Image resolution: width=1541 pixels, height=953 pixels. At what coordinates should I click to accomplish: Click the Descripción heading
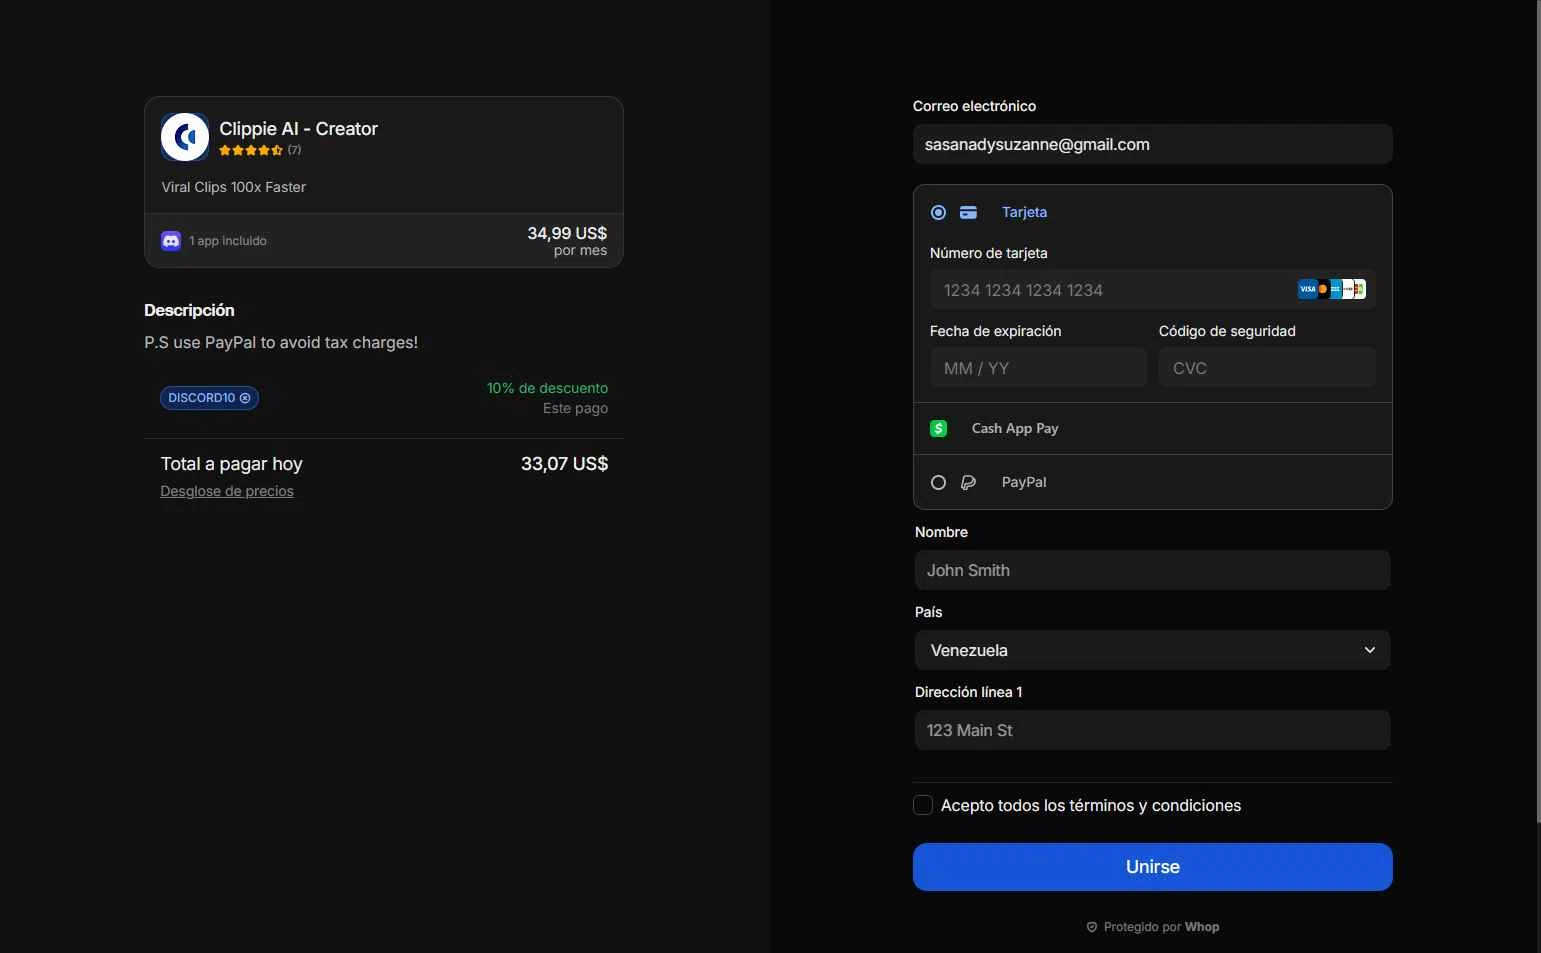click(189, 310)
